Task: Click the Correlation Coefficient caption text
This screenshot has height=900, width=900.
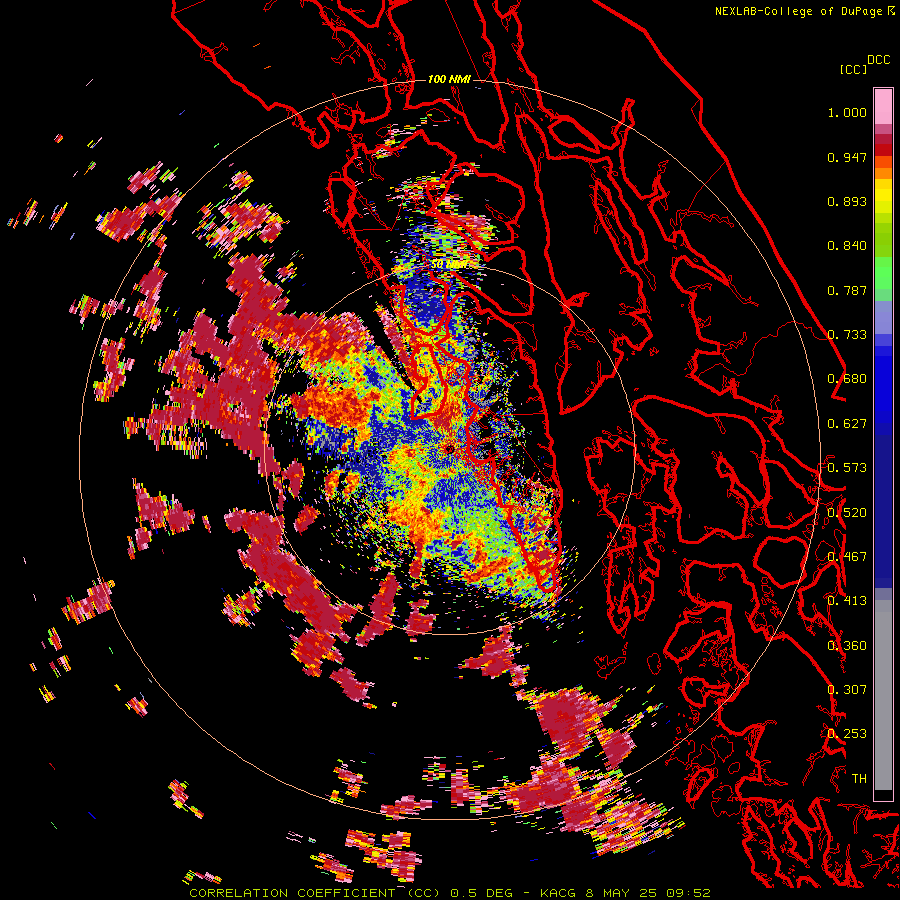Action: [x=450, y=893]
